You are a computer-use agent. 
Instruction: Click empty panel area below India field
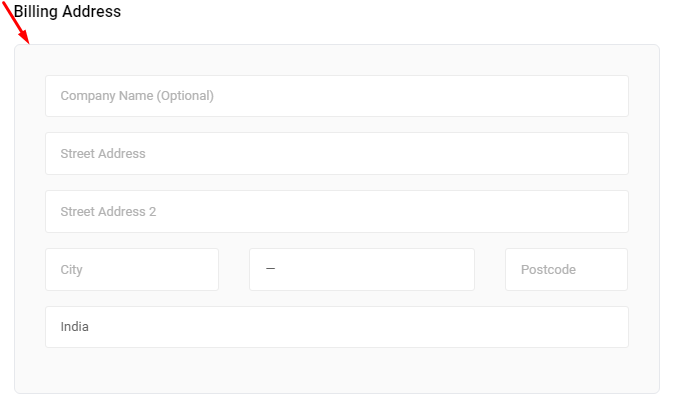pos(337,369)
